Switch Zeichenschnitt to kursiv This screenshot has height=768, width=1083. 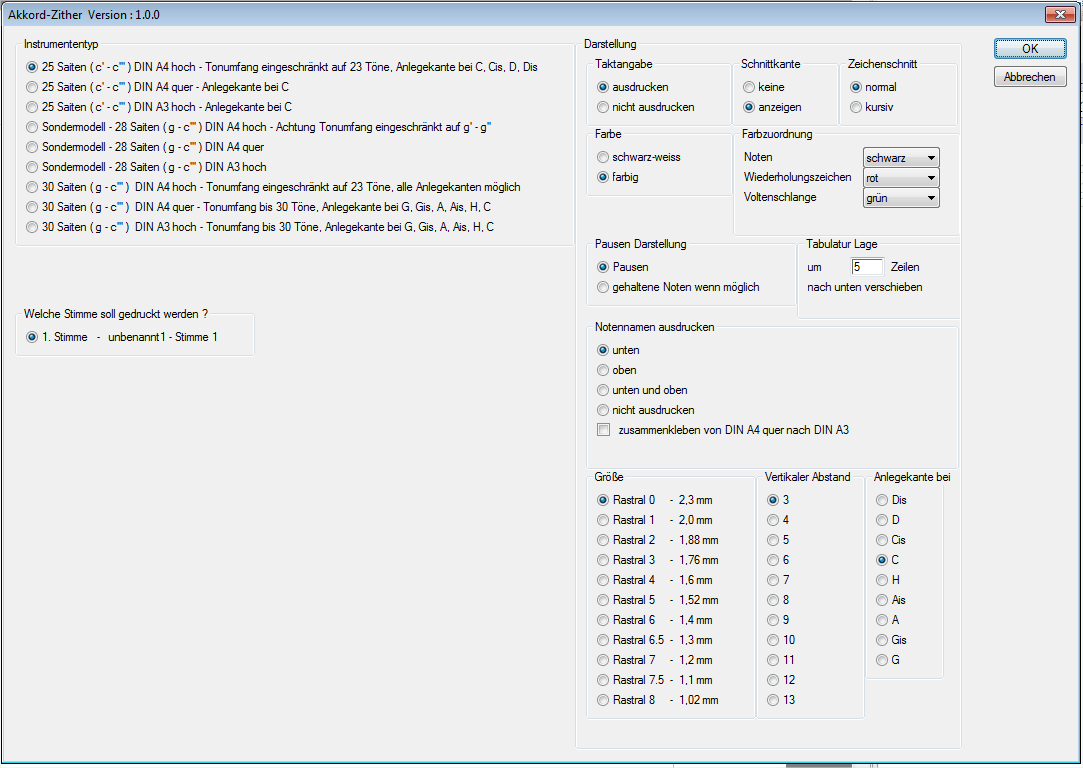(x=856, y=107)
